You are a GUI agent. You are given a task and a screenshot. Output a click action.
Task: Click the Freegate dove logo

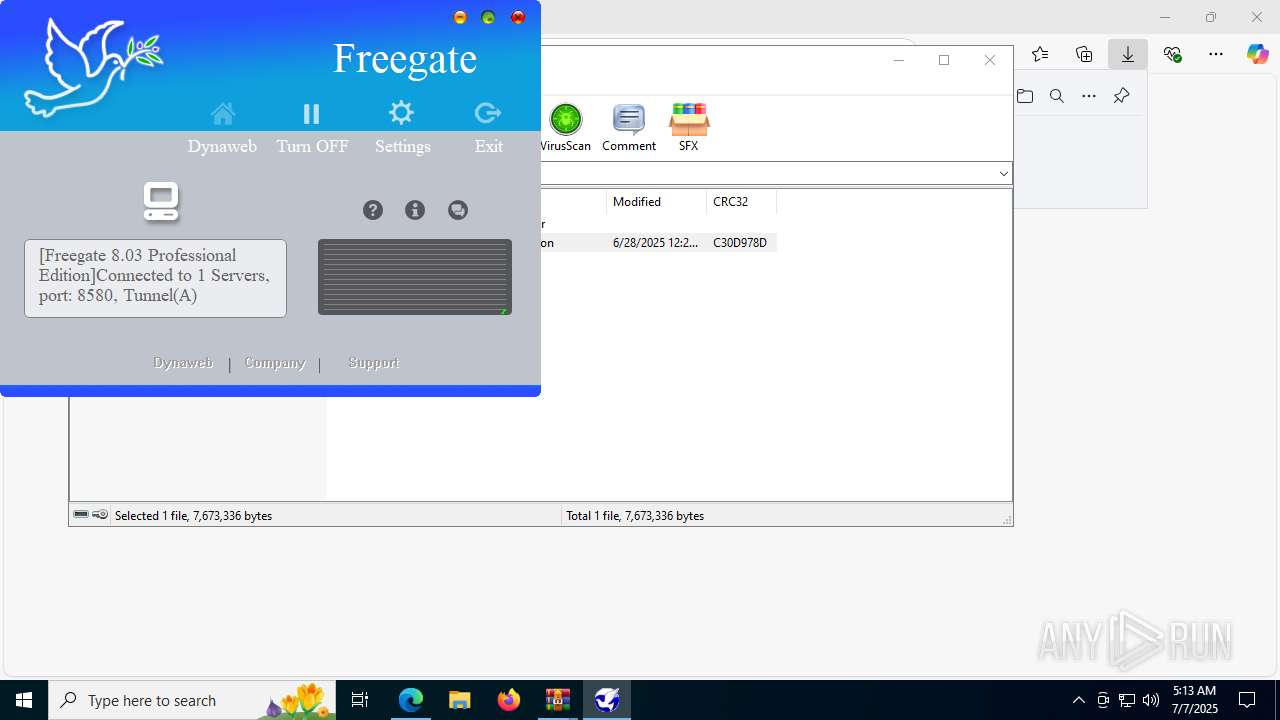92,67
